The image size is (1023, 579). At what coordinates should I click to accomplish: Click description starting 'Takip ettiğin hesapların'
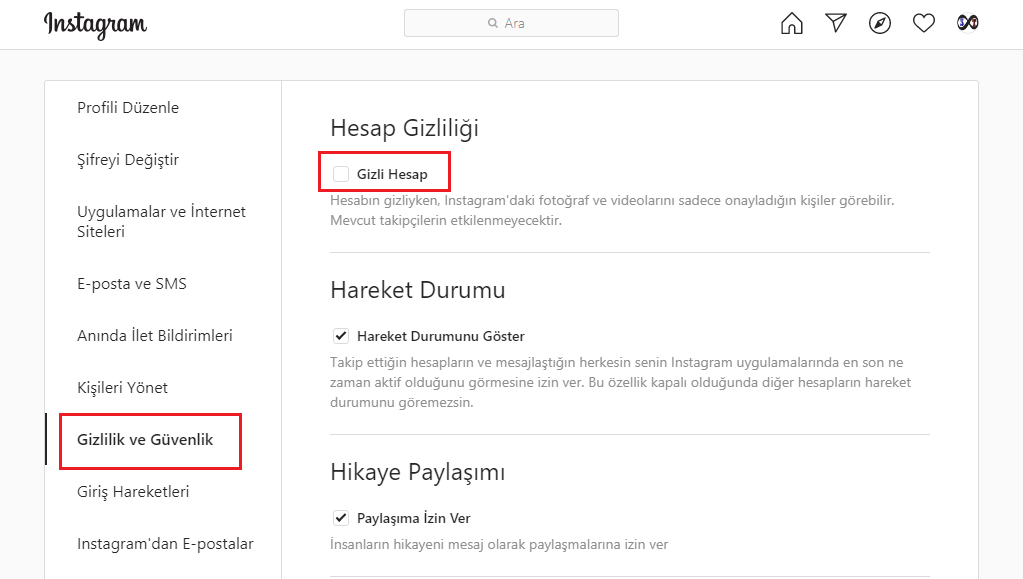click(620, 382)
